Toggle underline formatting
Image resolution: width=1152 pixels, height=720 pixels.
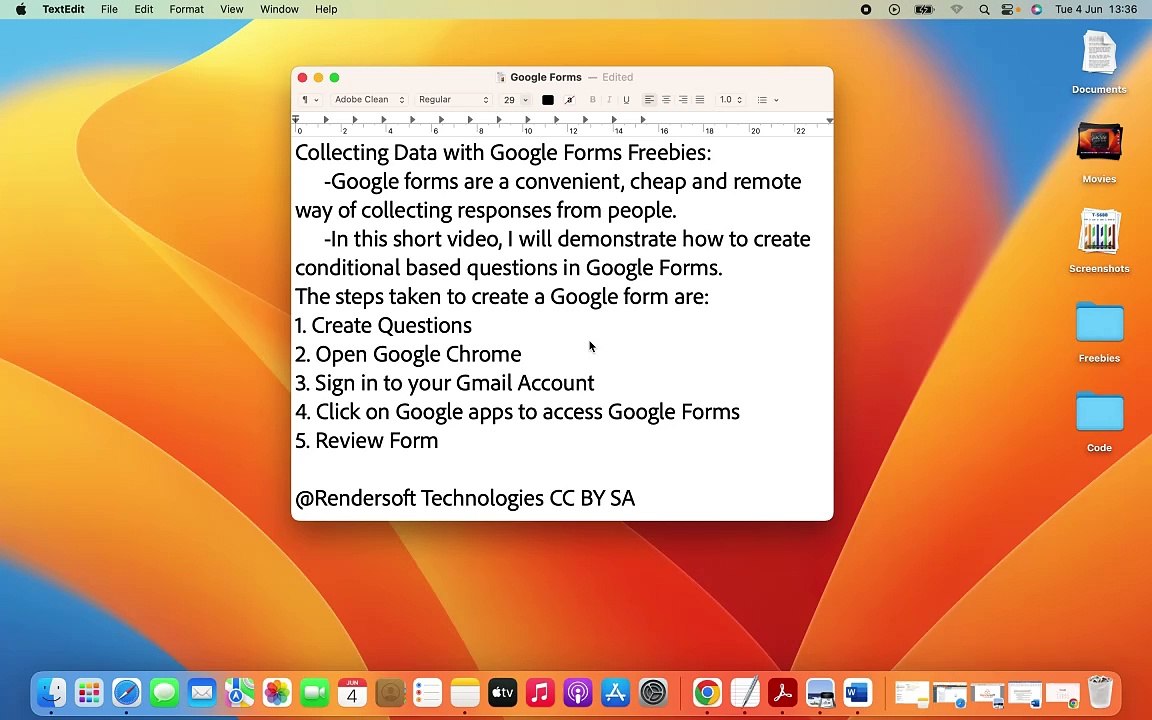[626, 100]
